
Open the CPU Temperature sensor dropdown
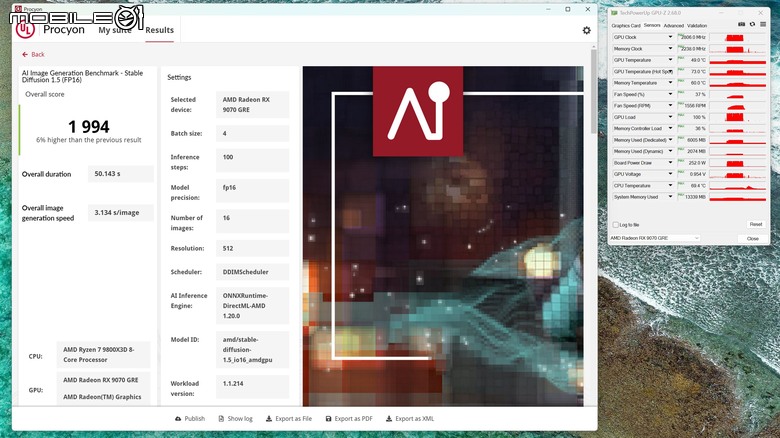click(670, 186)
